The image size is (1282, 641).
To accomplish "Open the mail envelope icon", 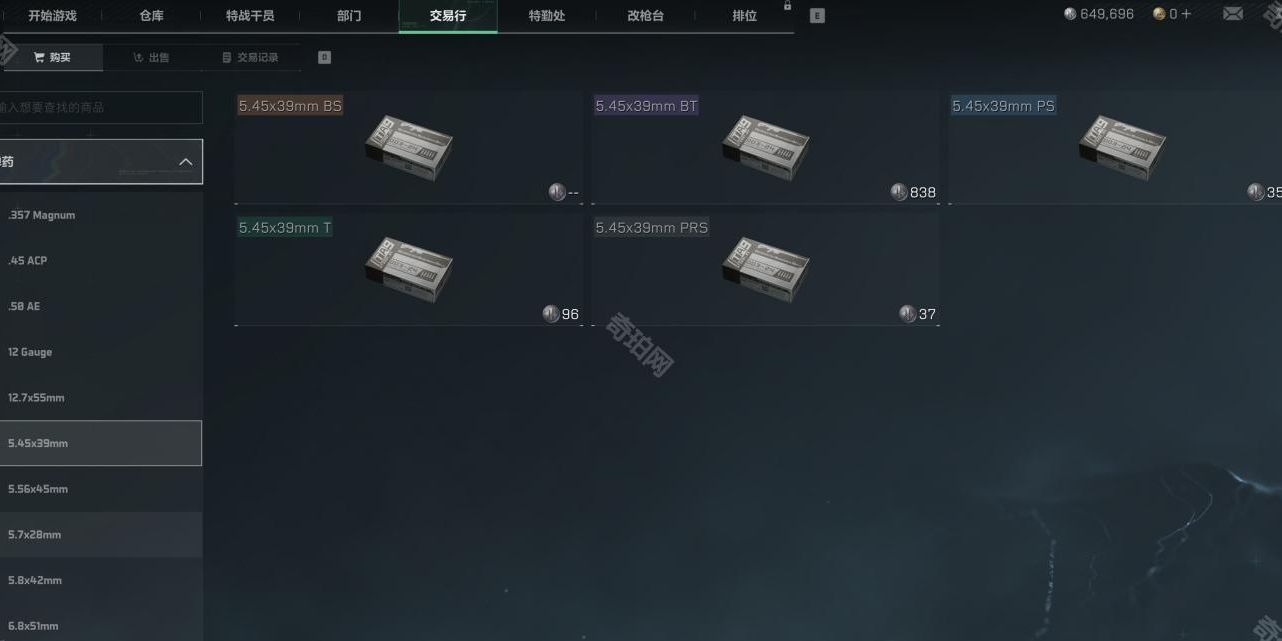I will [1233, 14].
